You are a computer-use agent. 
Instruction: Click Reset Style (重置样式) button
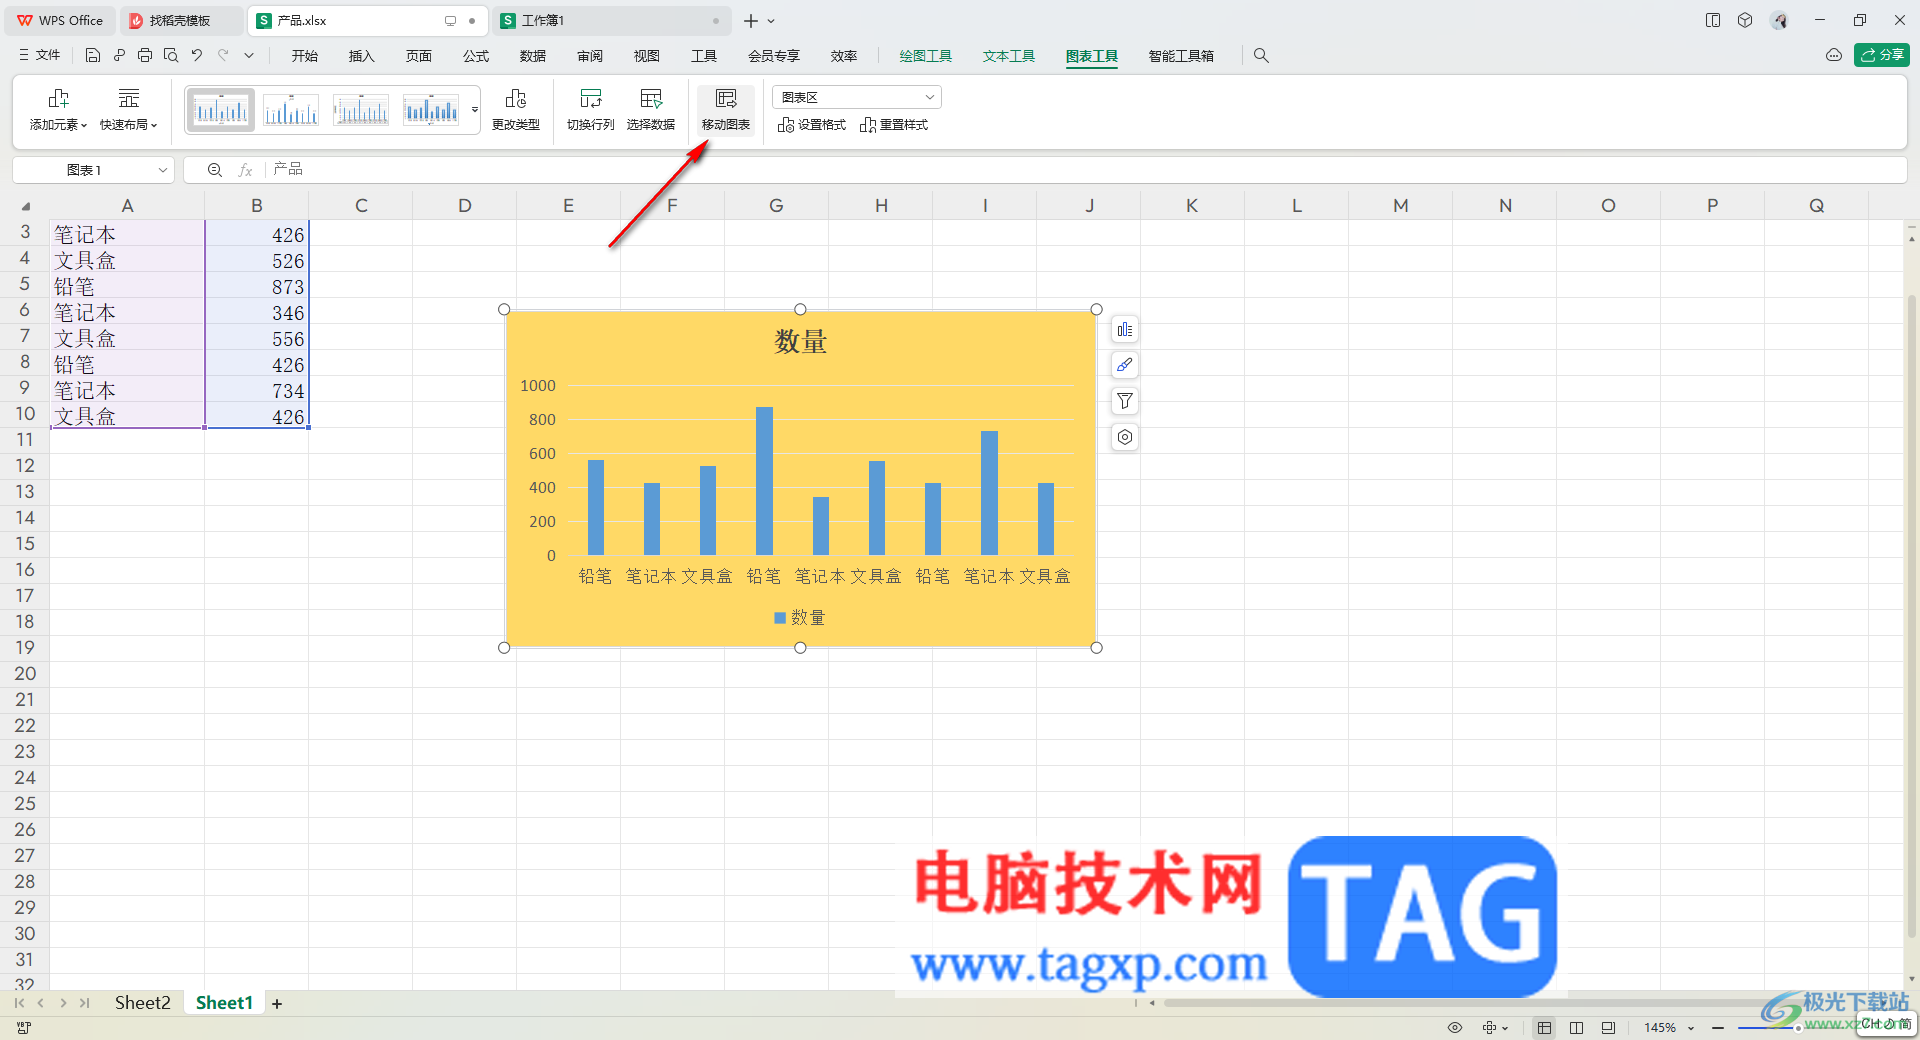pos(894,125)
